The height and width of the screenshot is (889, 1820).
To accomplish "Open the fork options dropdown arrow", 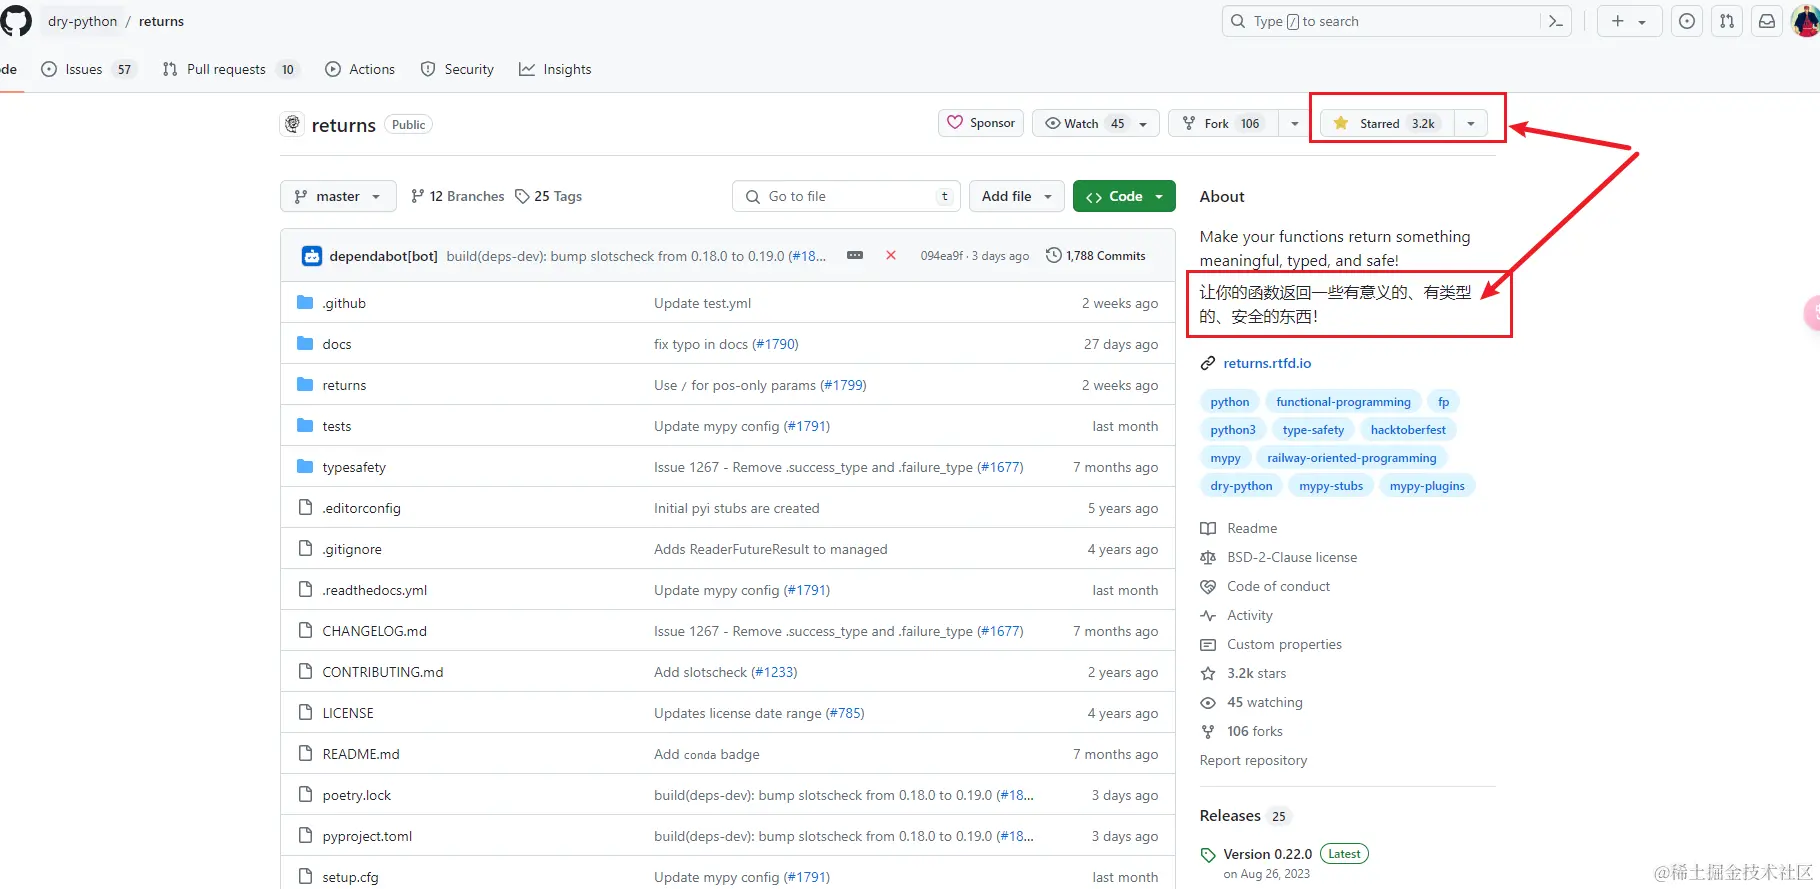I will (x=1295, y=123).
